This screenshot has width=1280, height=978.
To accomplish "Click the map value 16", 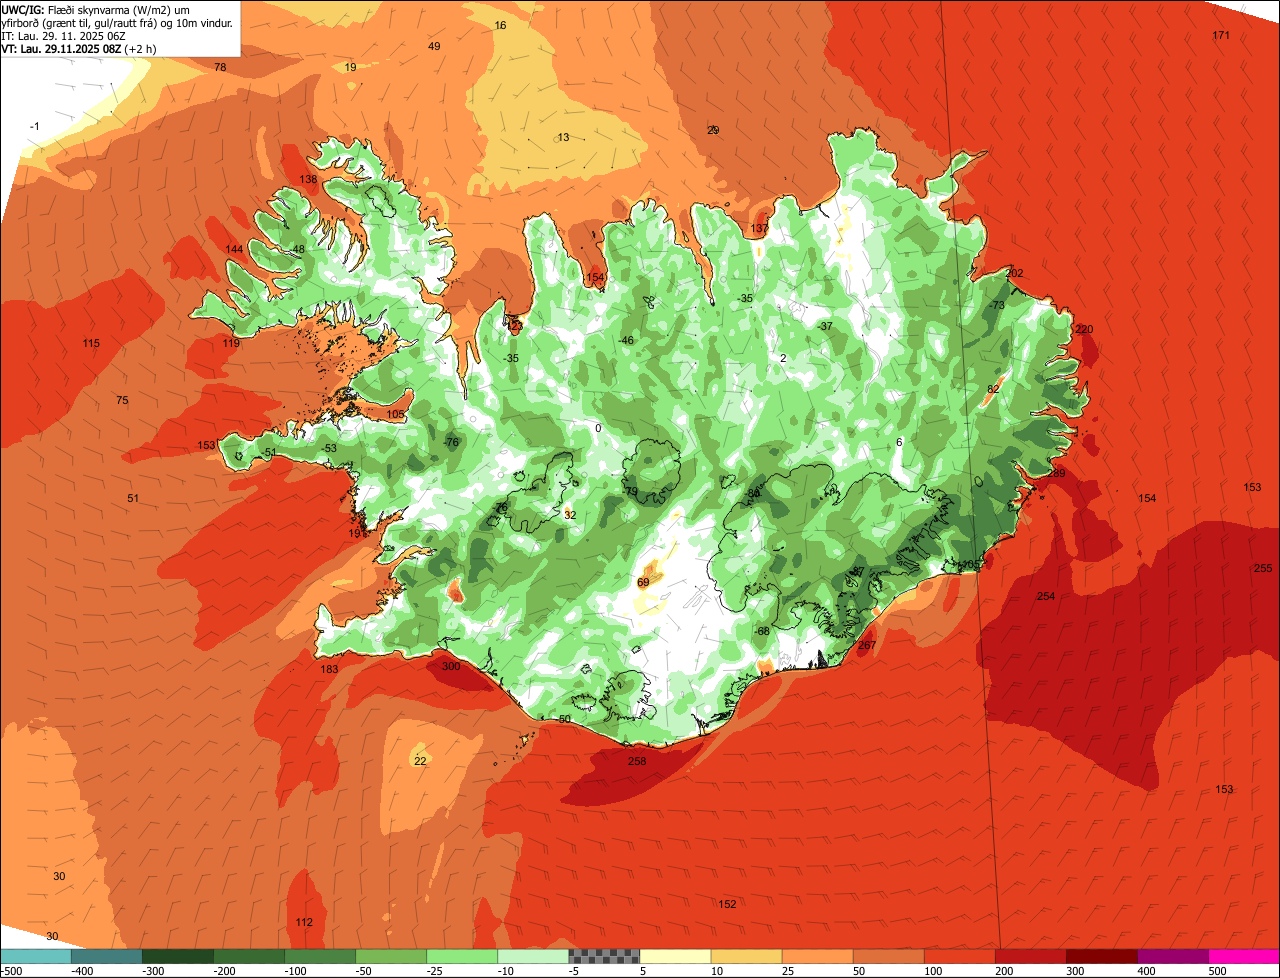I will tap(501, 25).
